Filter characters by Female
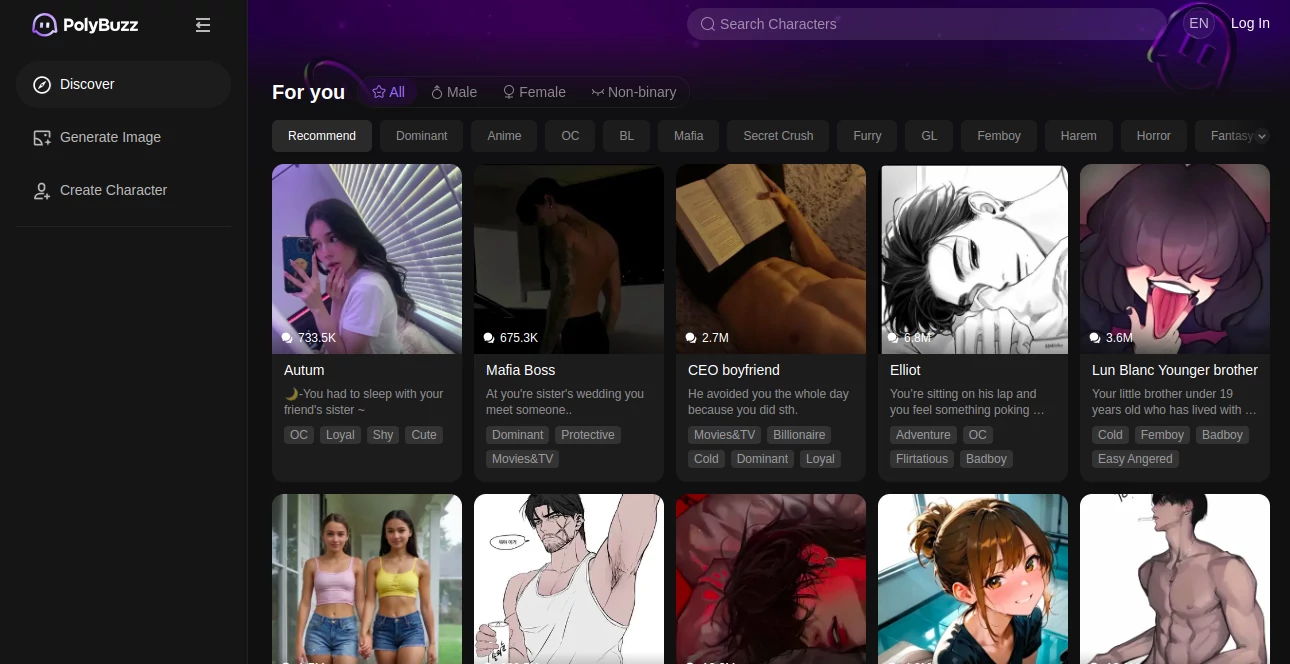This screenshot has width=1290, height=664. point(534,92)
